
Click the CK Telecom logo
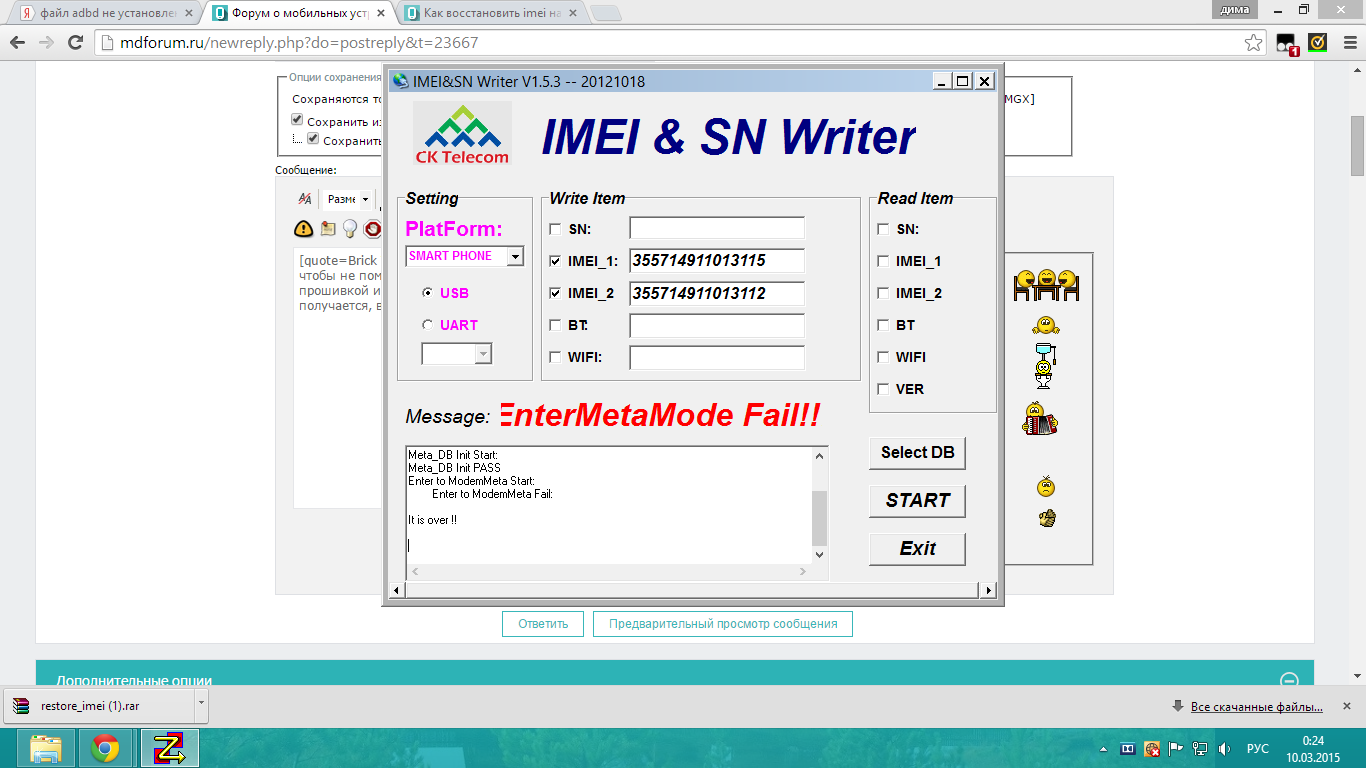(x=462, y=133)
